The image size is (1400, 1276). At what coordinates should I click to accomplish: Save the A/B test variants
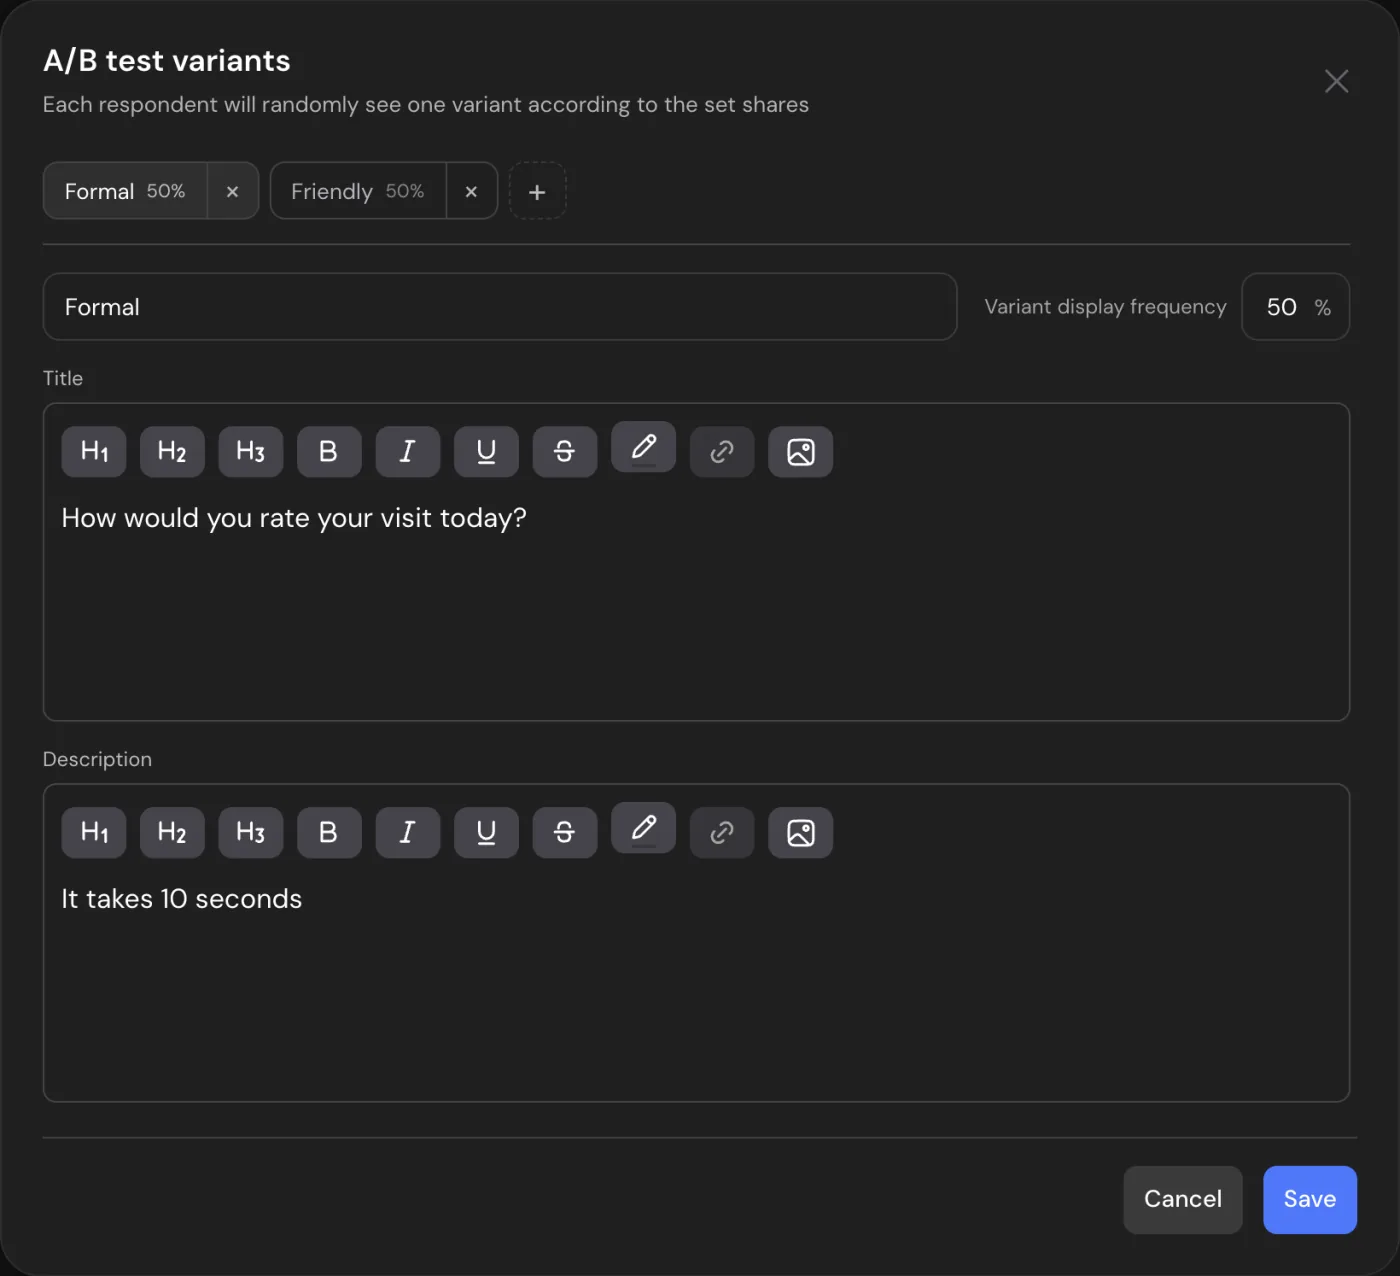(1310, 1199)
